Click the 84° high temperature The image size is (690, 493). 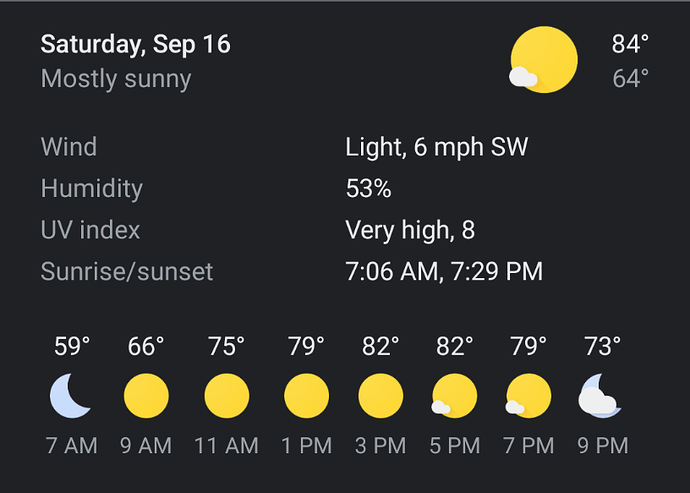point(630,44)
